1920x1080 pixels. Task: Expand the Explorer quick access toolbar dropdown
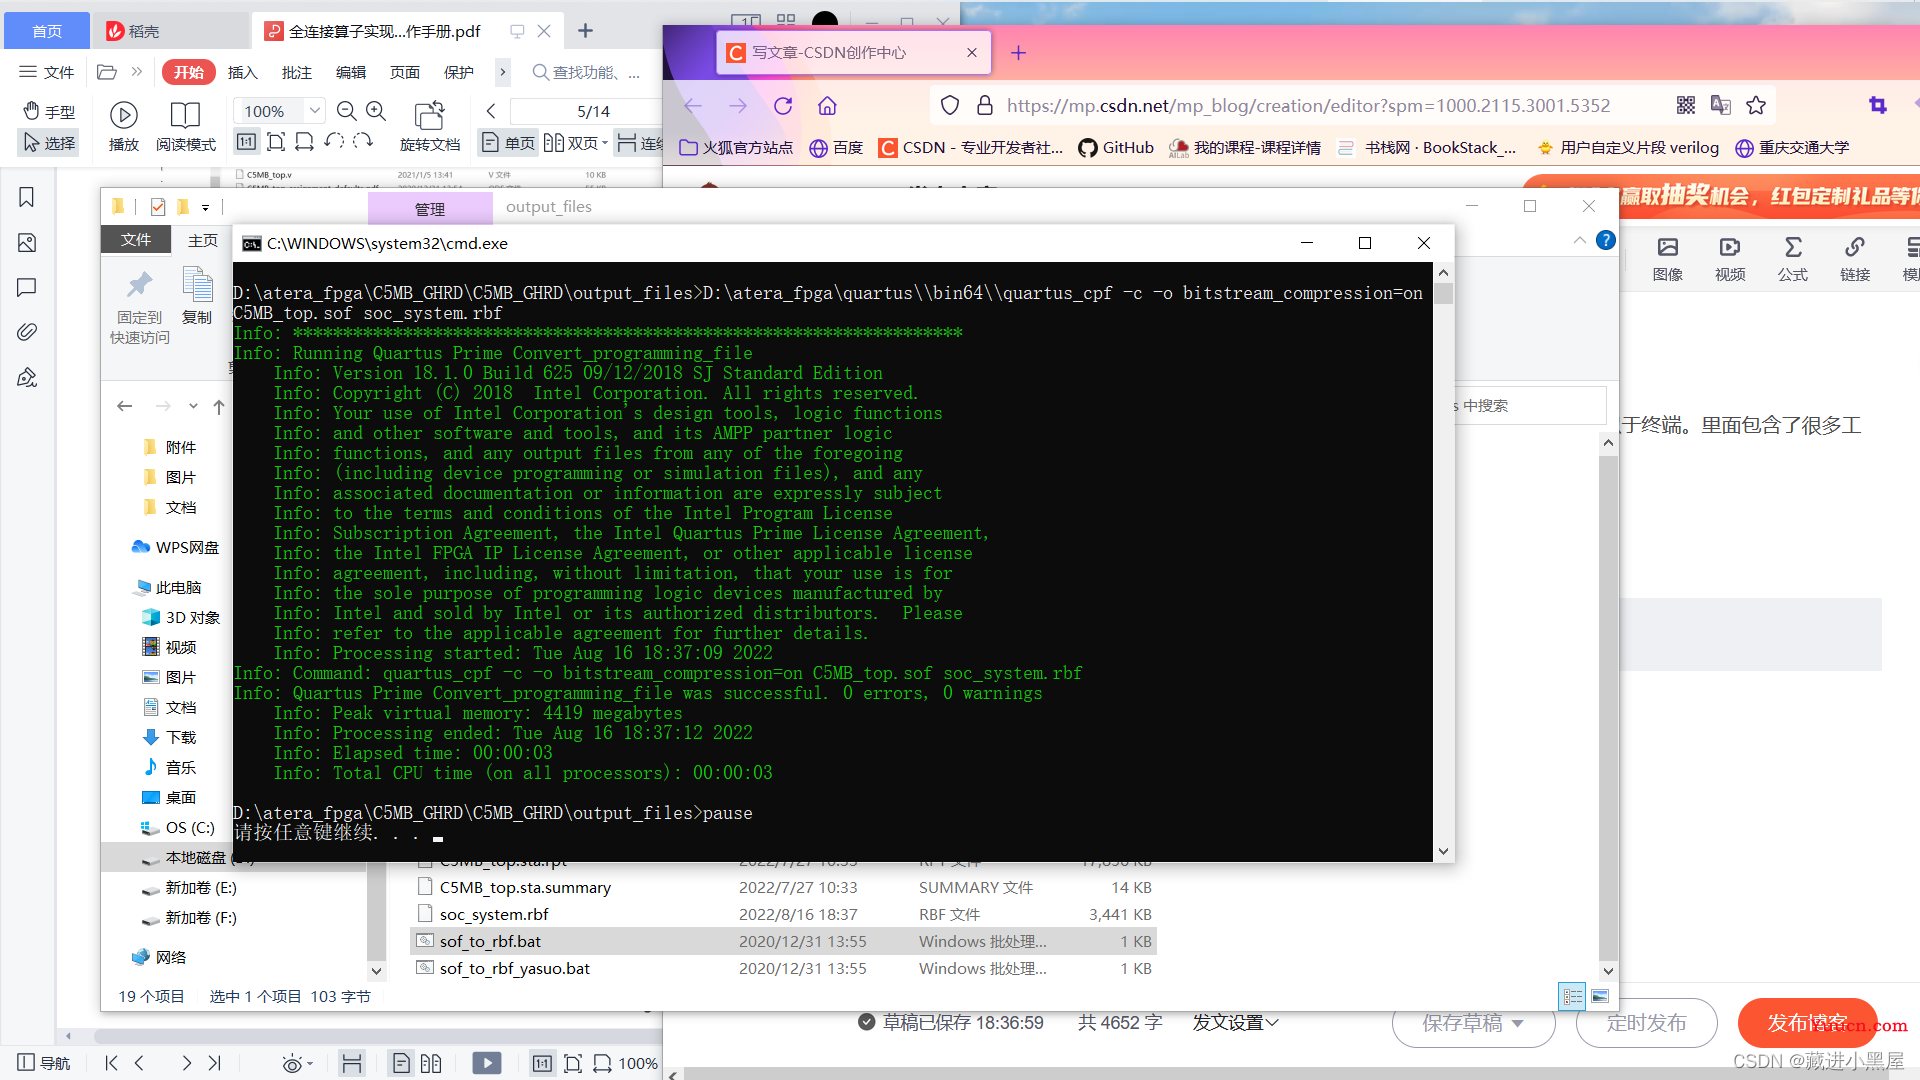coord(205,208)
